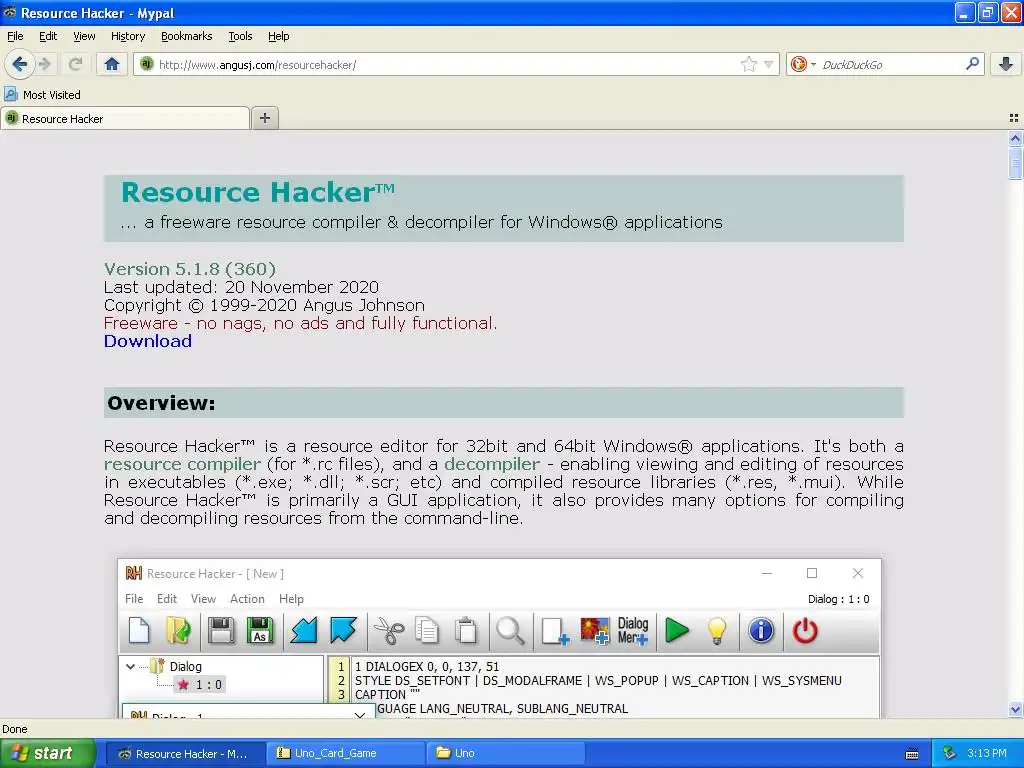Screen dimensions: 1024x768
Task: Click the Paste clipboard icon
Action: click(466, 631)
